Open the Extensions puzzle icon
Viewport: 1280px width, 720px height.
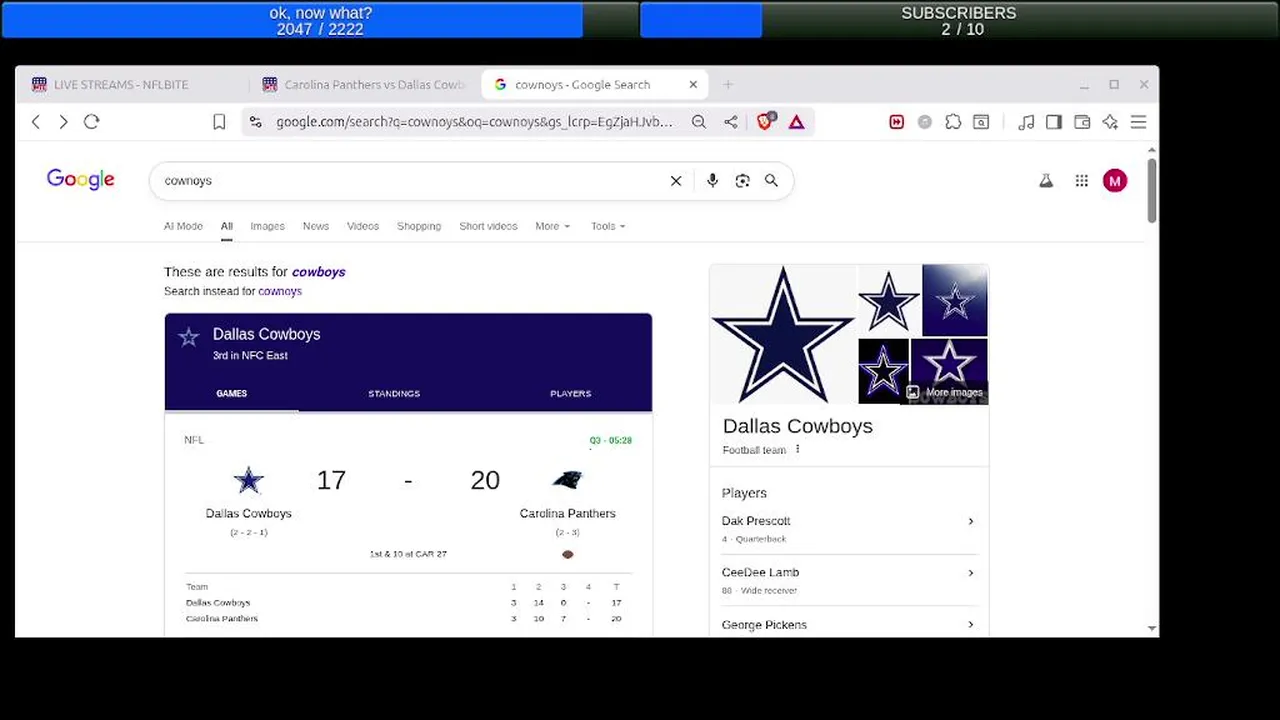point(953,122)
